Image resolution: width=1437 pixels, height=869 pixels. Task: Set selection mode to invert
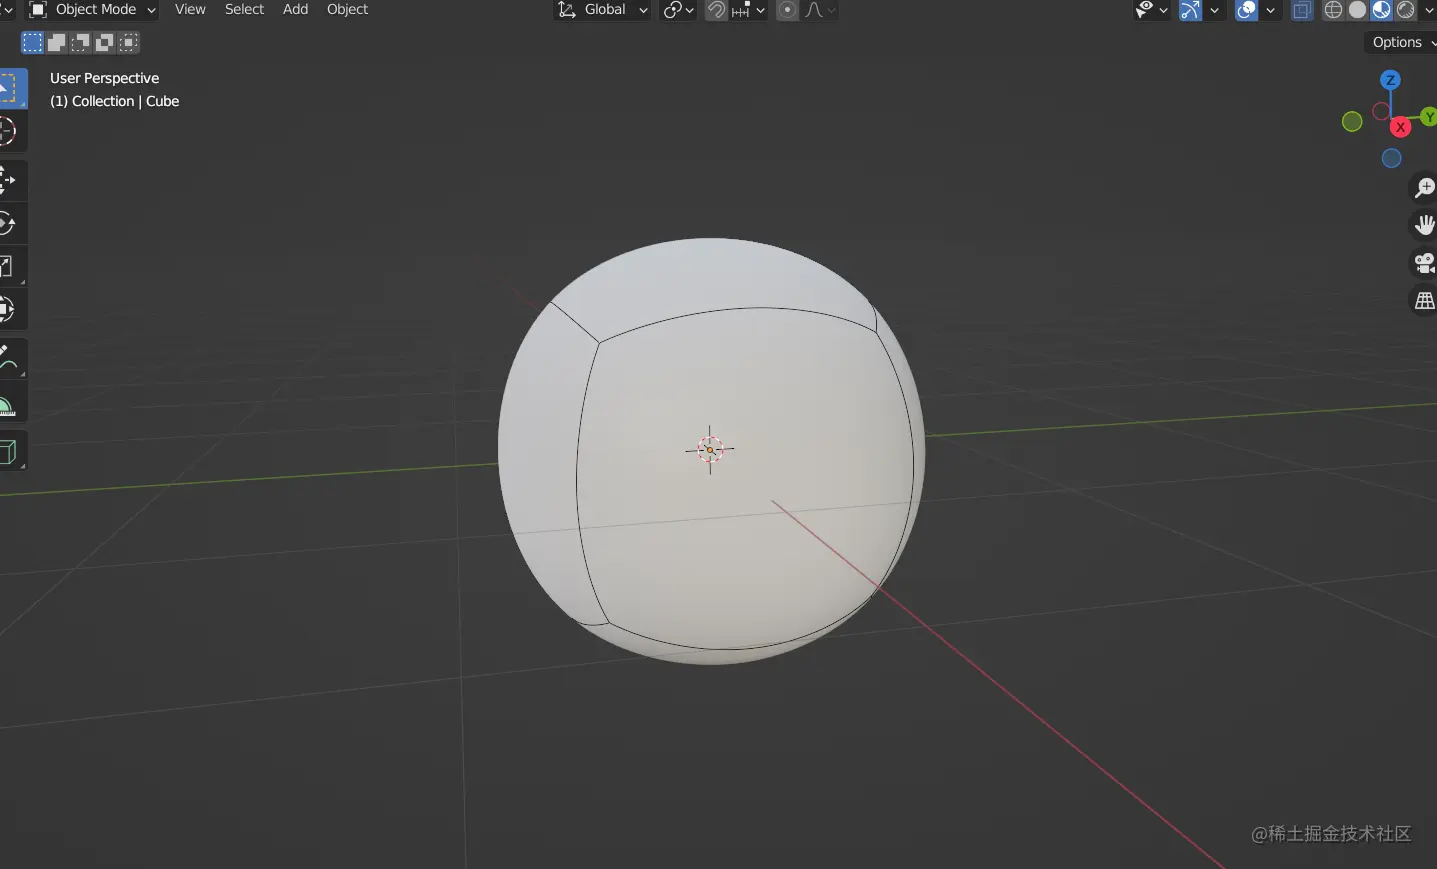[105, 42]
